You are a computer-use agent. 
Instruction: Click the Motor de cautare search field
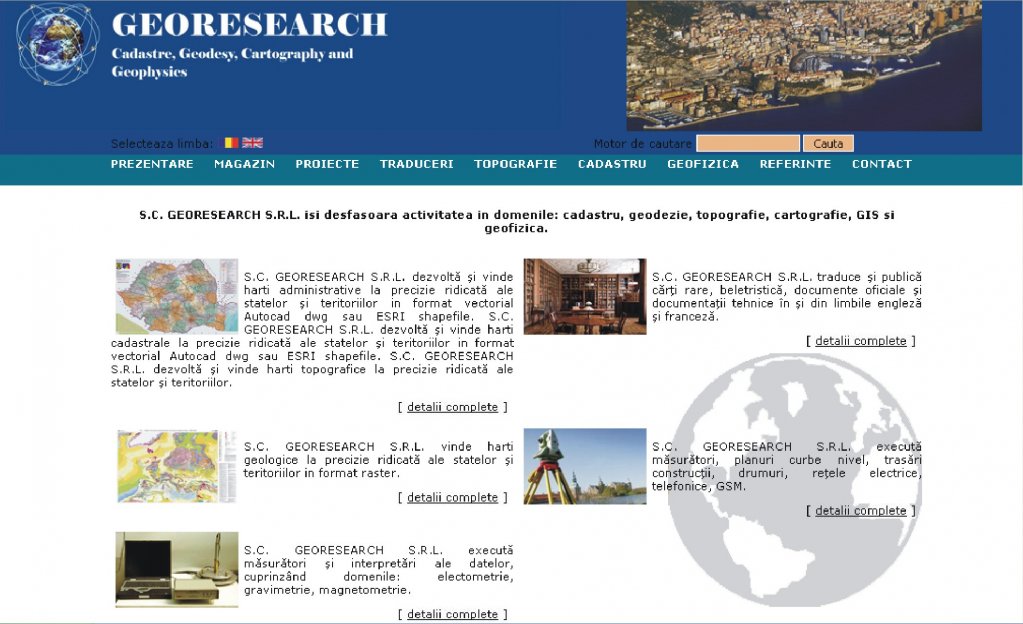click(x=748, y=144)
